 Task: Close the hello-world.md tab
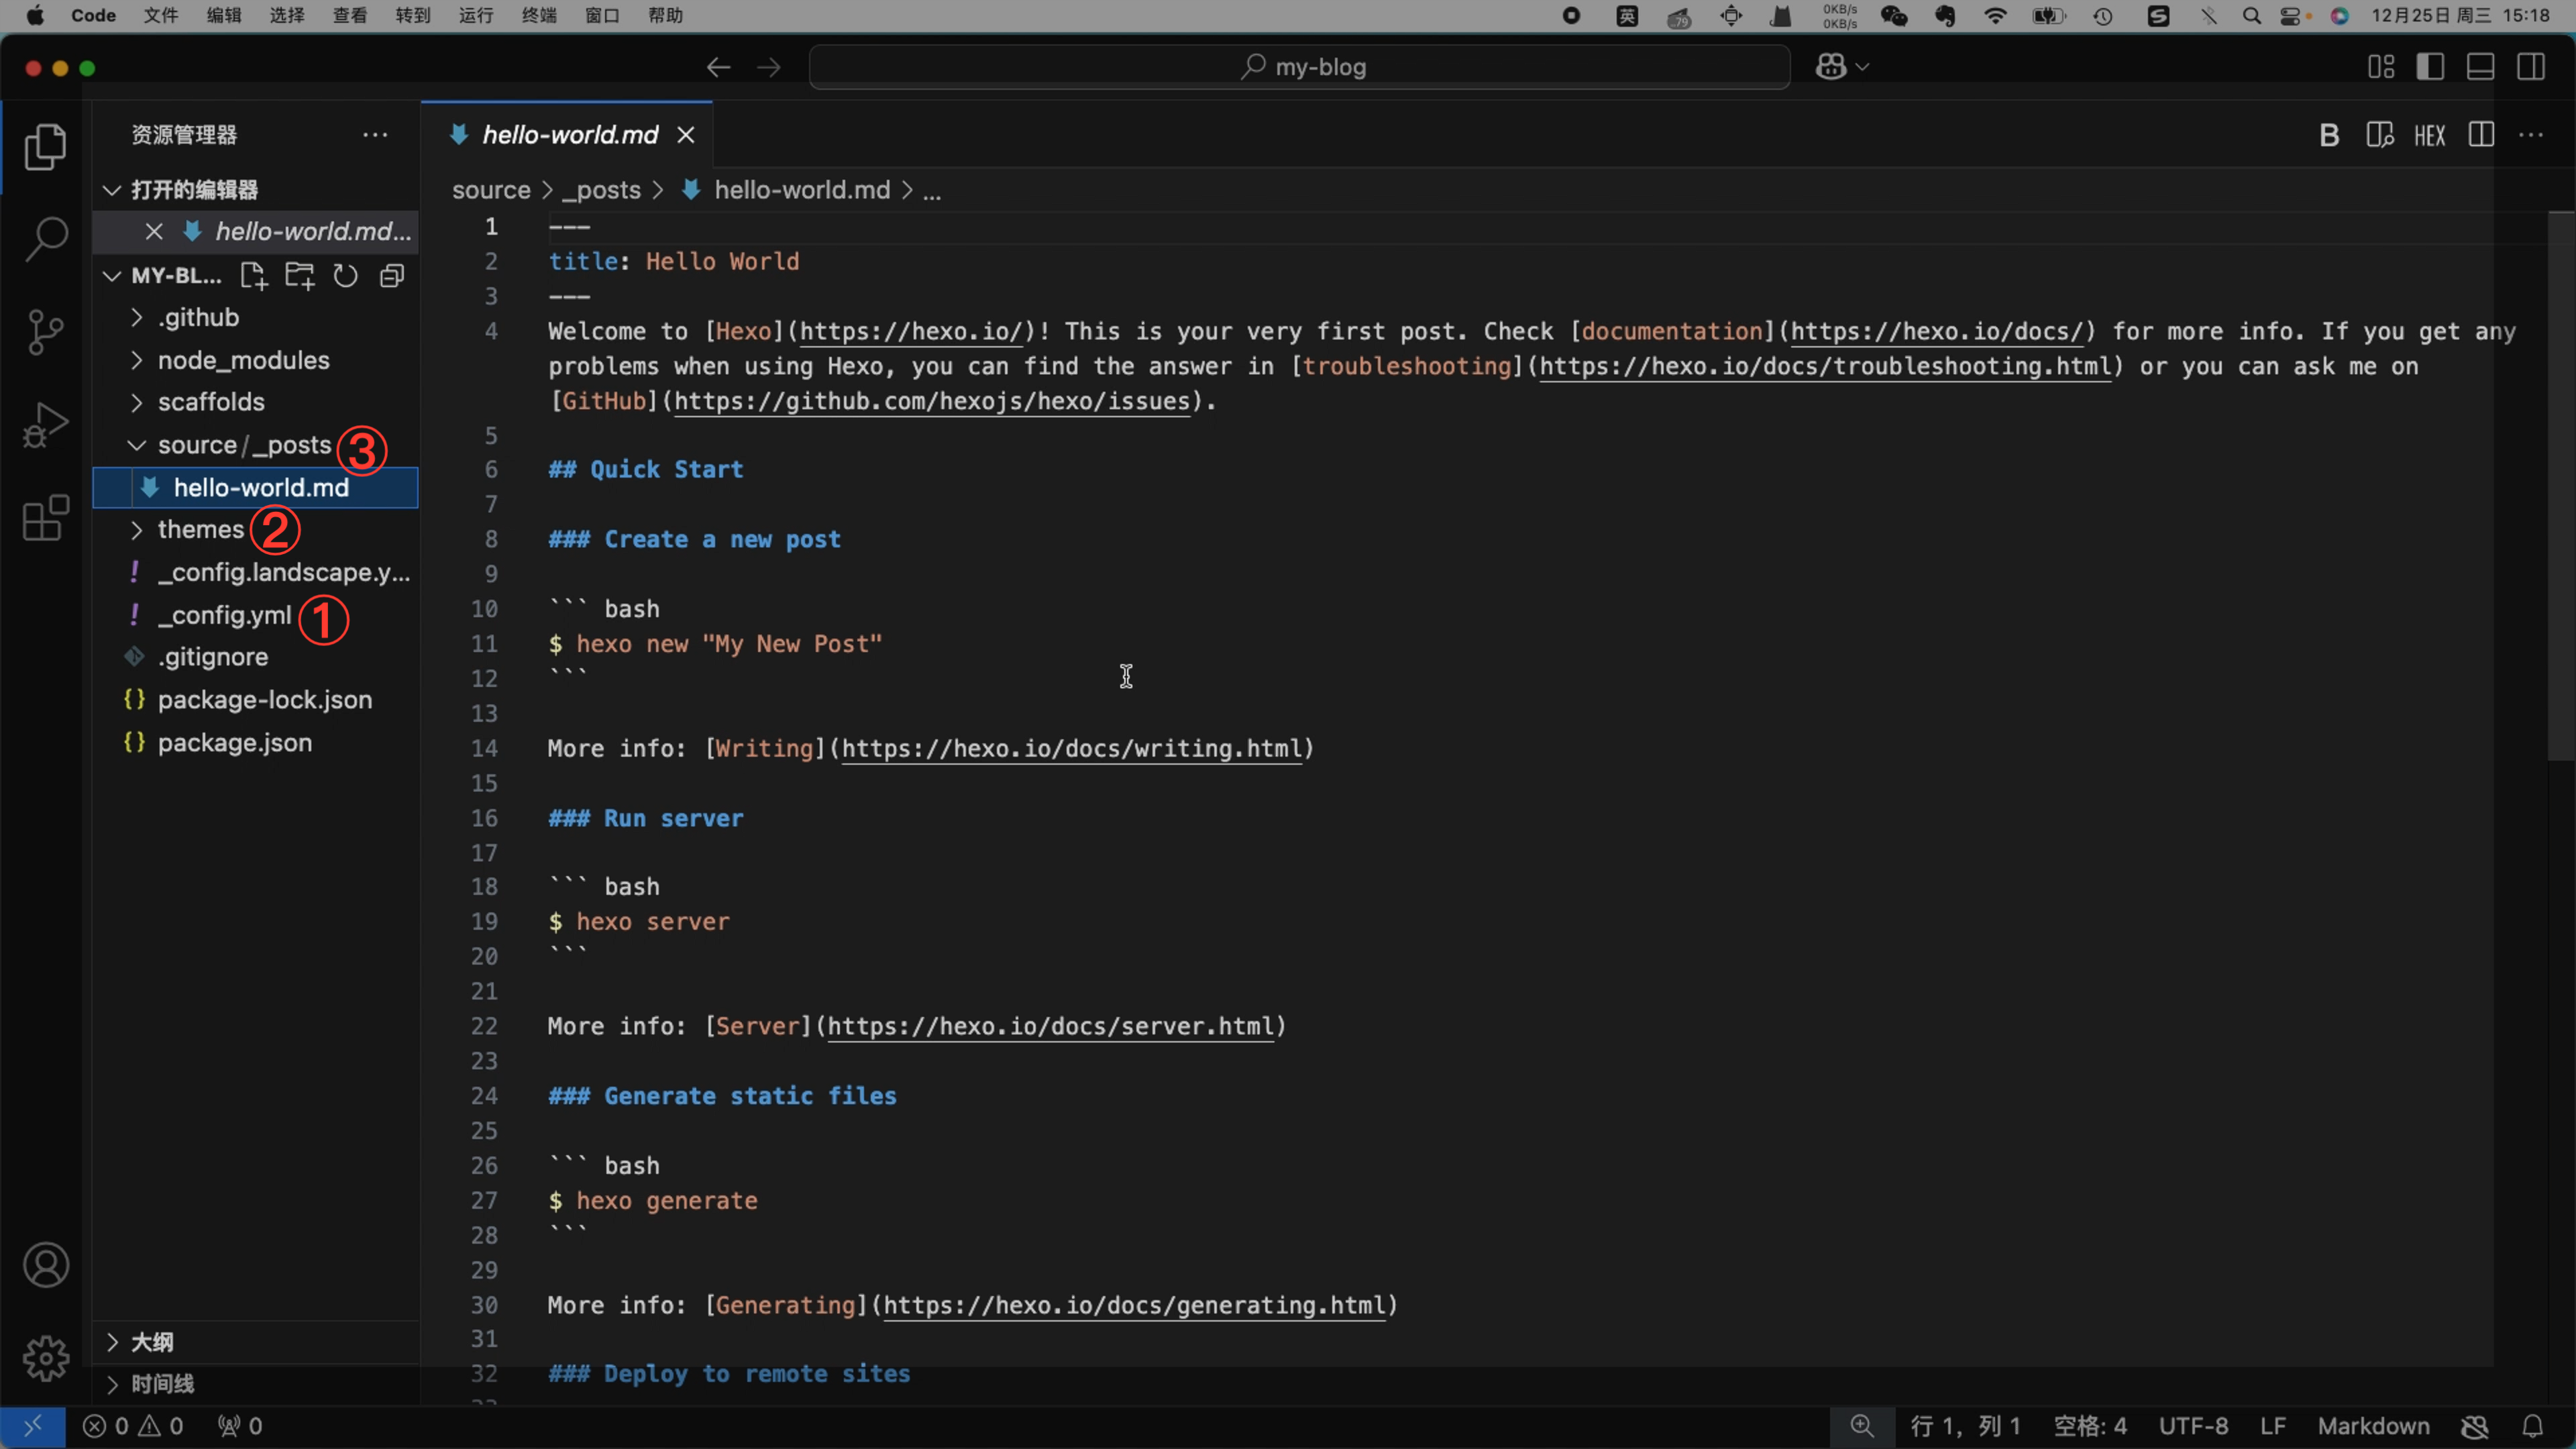click(686, 135)
